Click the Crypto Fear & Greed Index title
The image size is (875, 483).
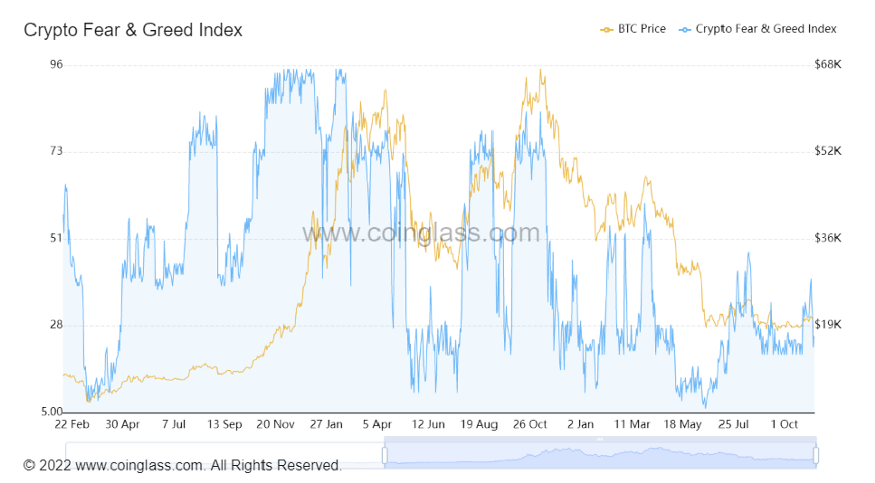133,30
